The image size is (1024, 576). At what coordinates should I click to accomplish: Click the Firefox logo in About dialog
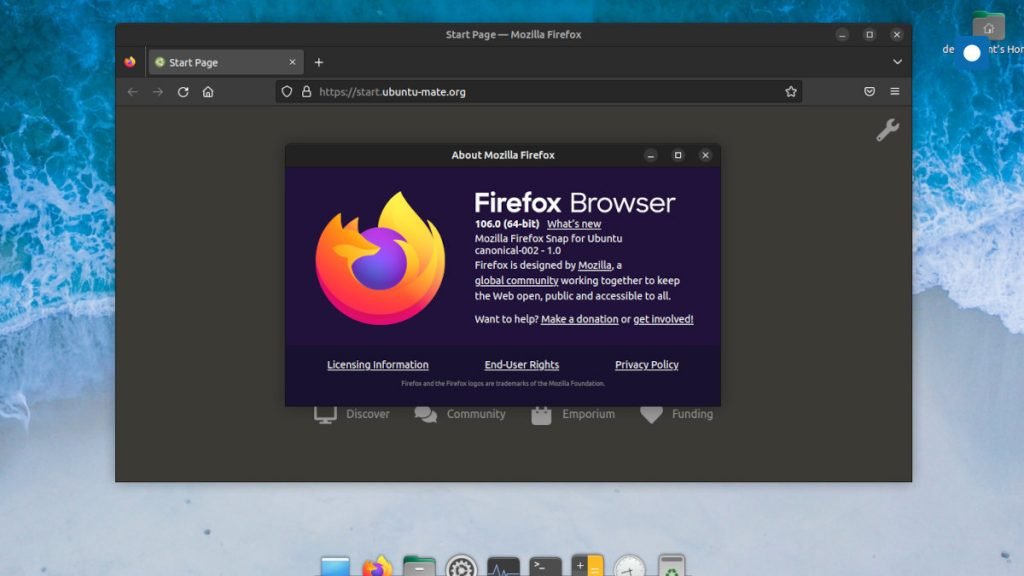pyautogui.click(x=381, y=259)
